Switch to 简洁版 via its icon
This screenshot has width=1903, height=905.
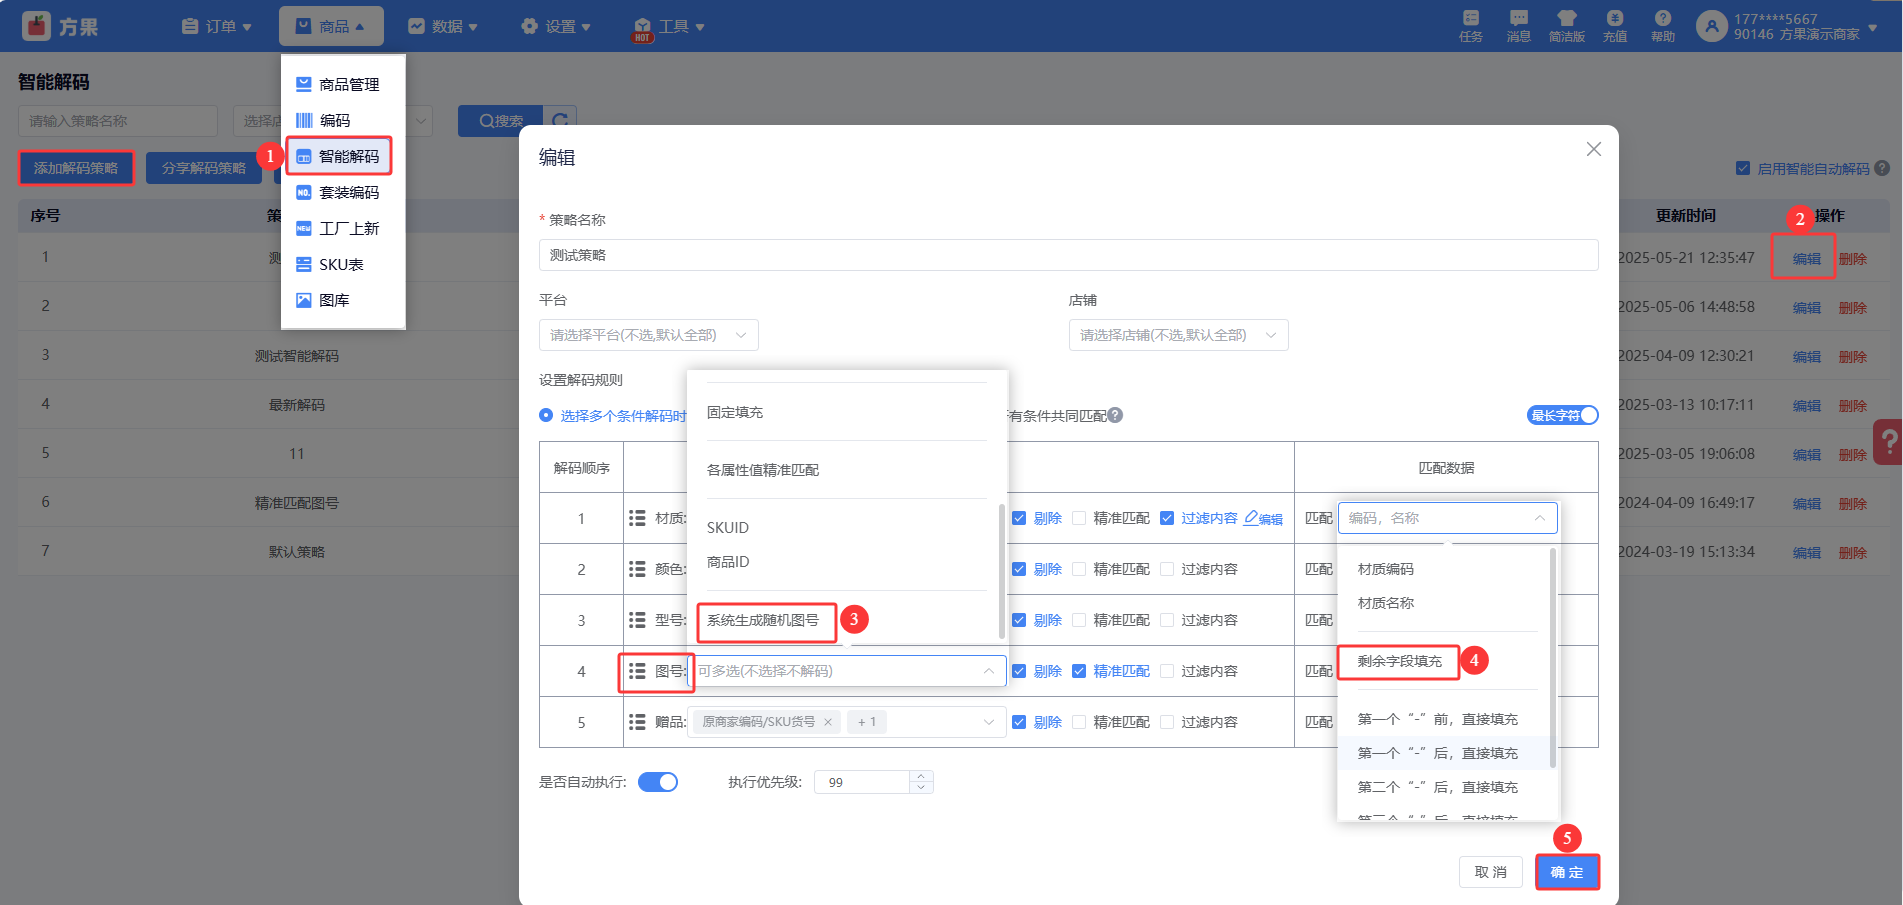(1566, 19)
